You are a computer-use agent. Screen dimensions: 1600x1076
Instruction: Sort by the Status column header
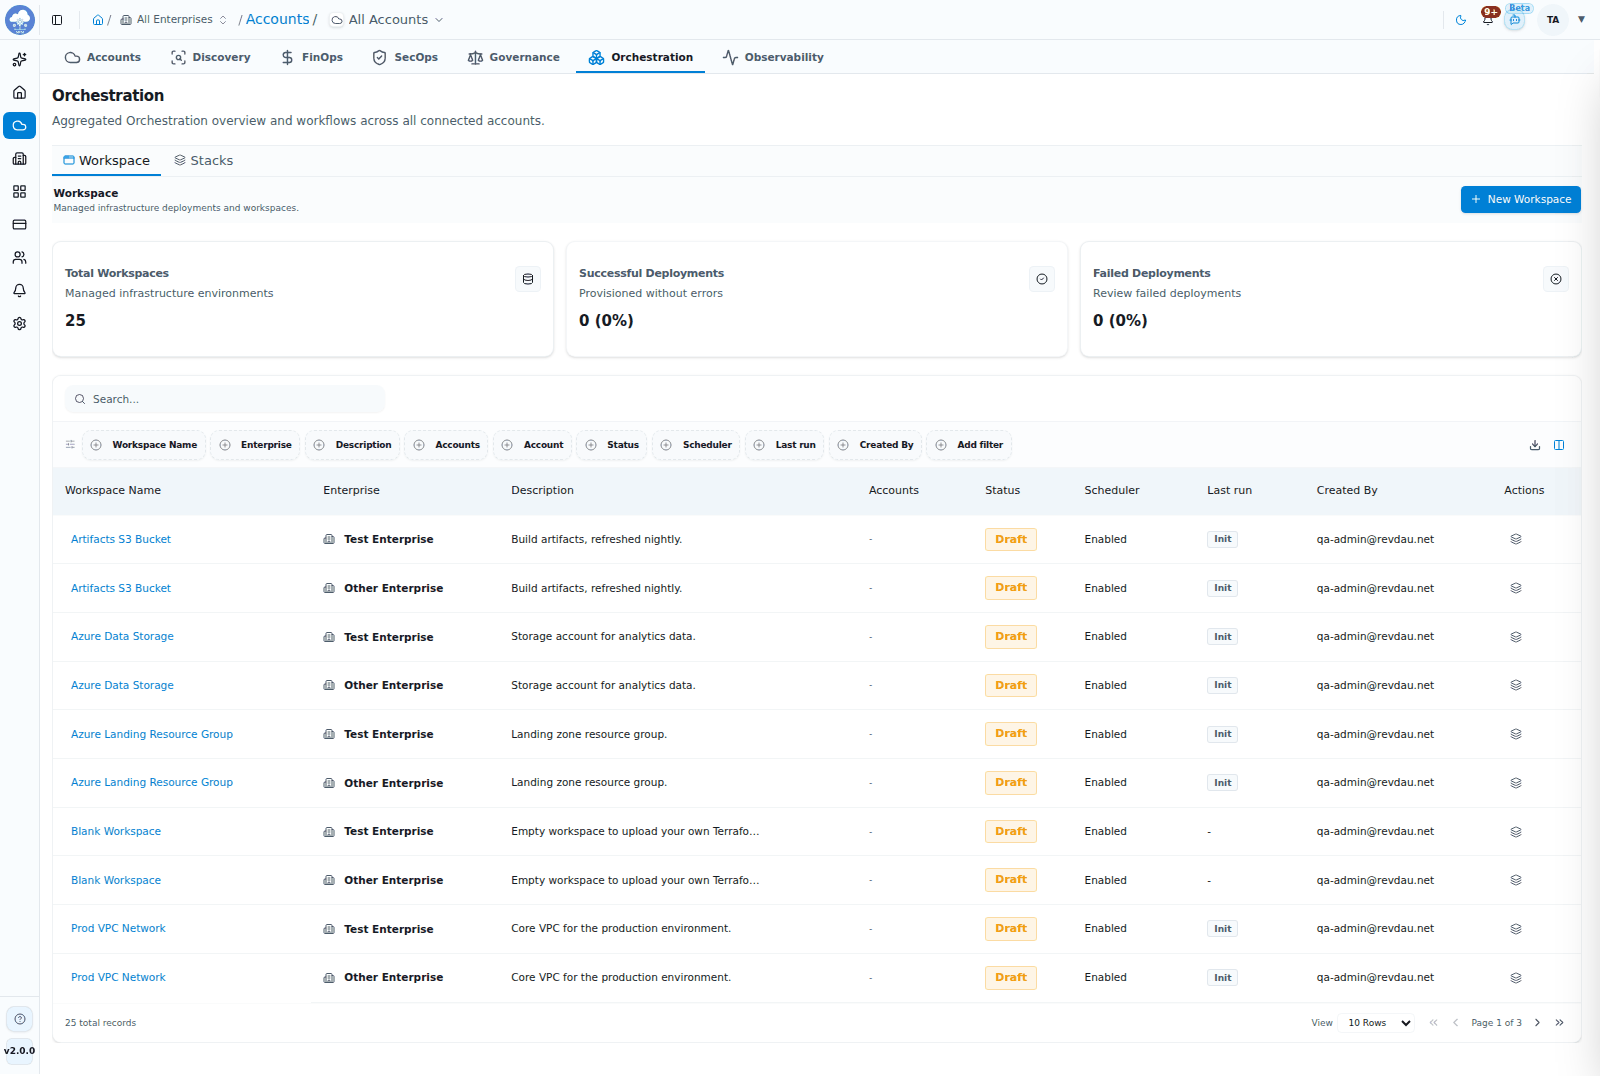pos(1002,491)
